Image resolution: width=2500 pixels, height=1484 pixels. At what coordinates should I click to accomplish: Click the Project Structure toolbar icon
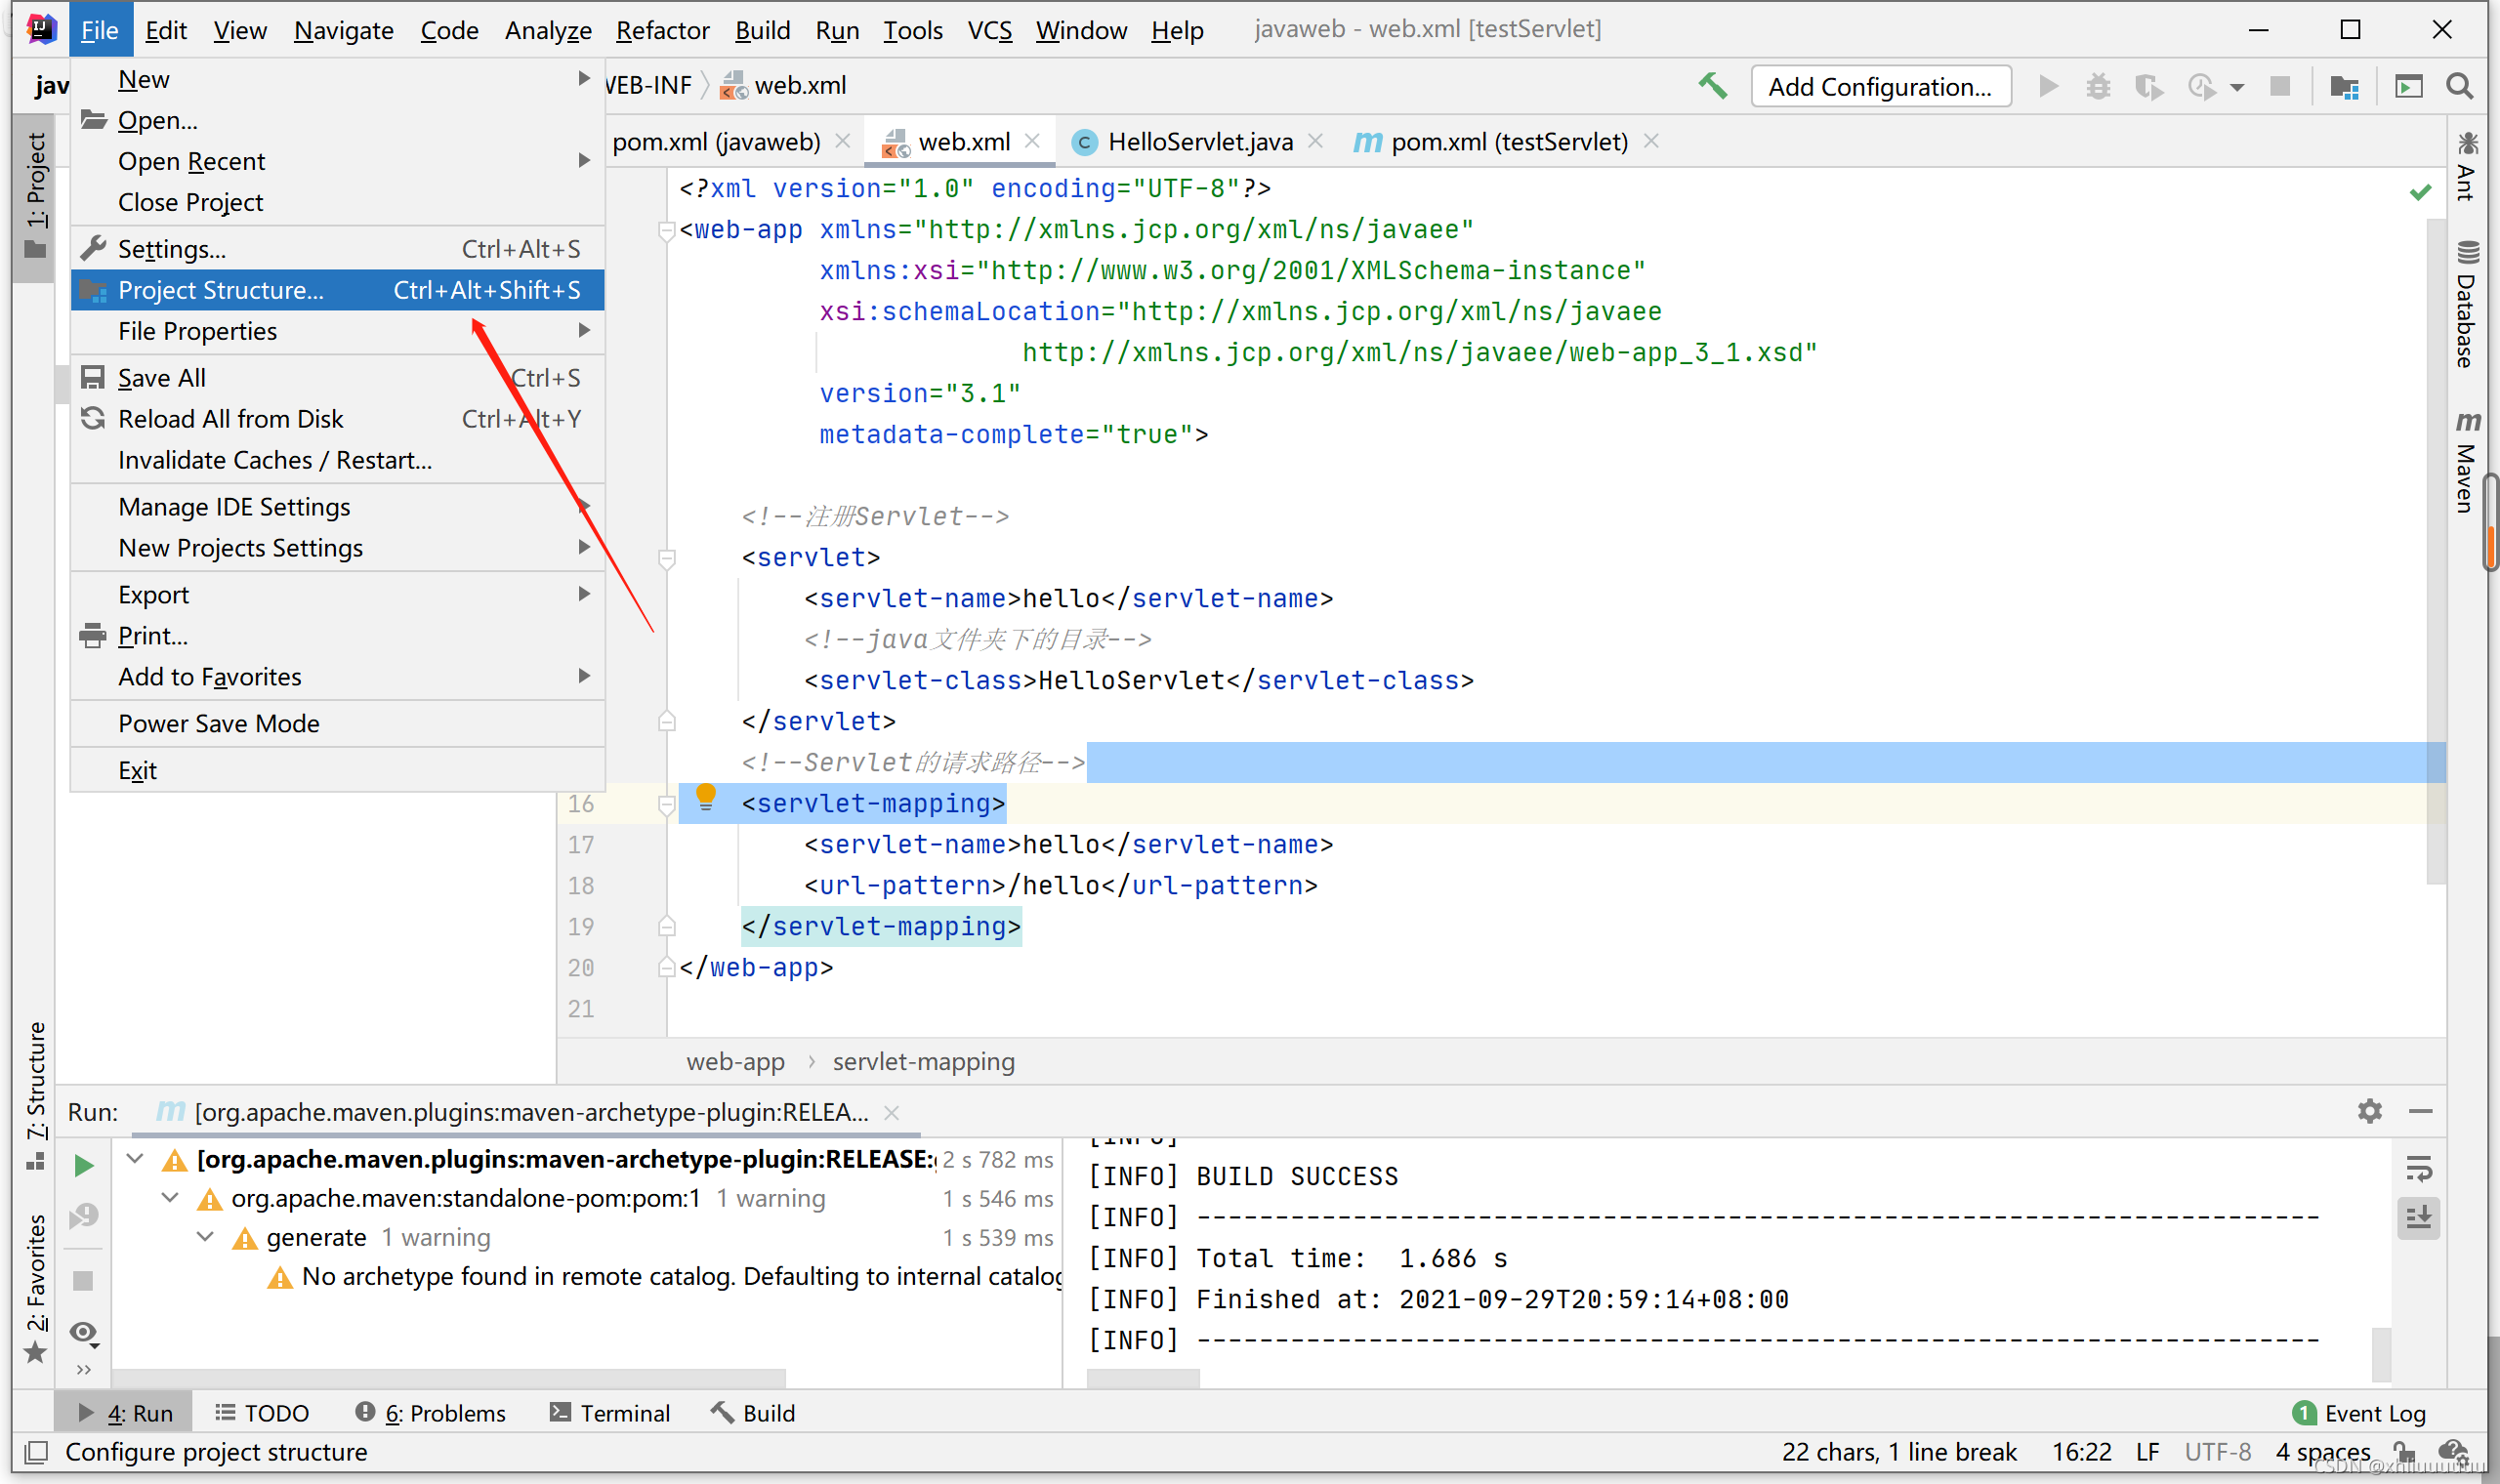(x=2344, y=87)
